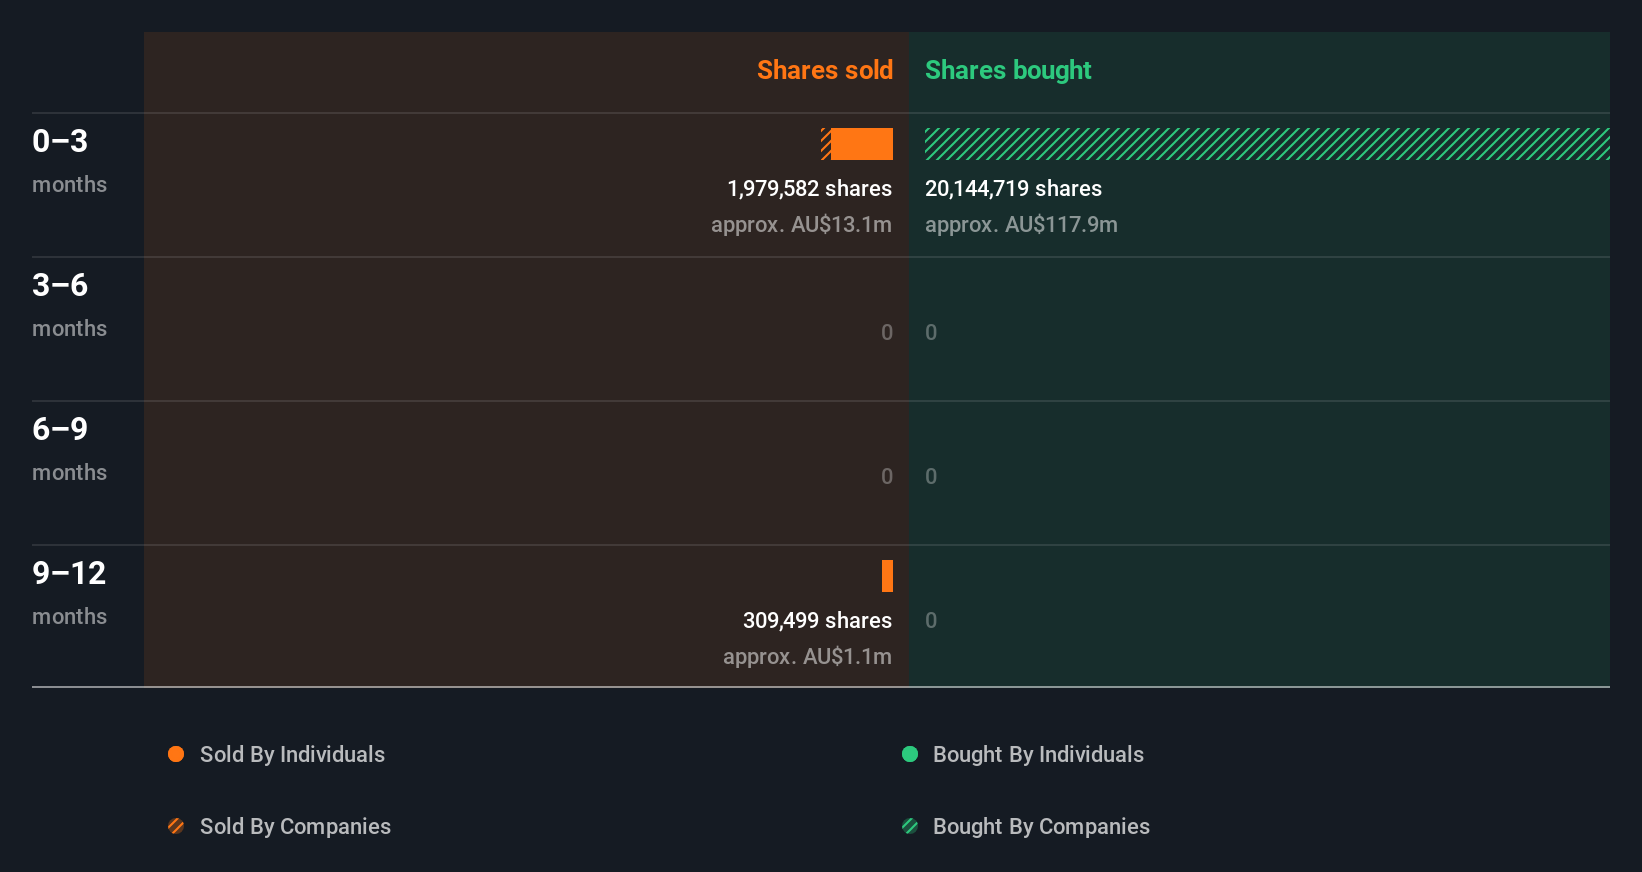Click the green Bought By Individuals legend dot
The height and width of the screenshot is (872, 1642).
point(910,754)
